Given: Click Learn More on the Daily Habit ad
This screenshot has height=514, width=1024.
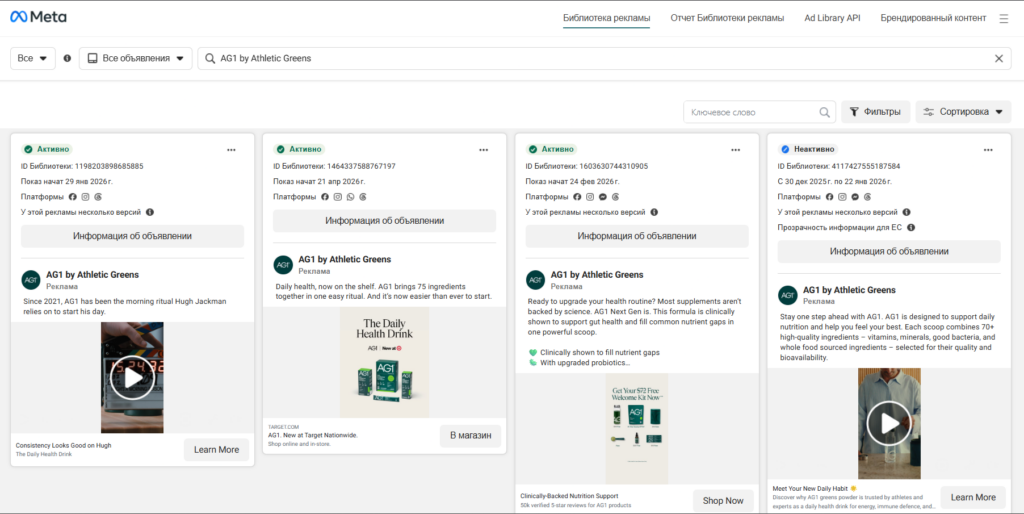Looking at the screenshot, I should tap(973, 498).
